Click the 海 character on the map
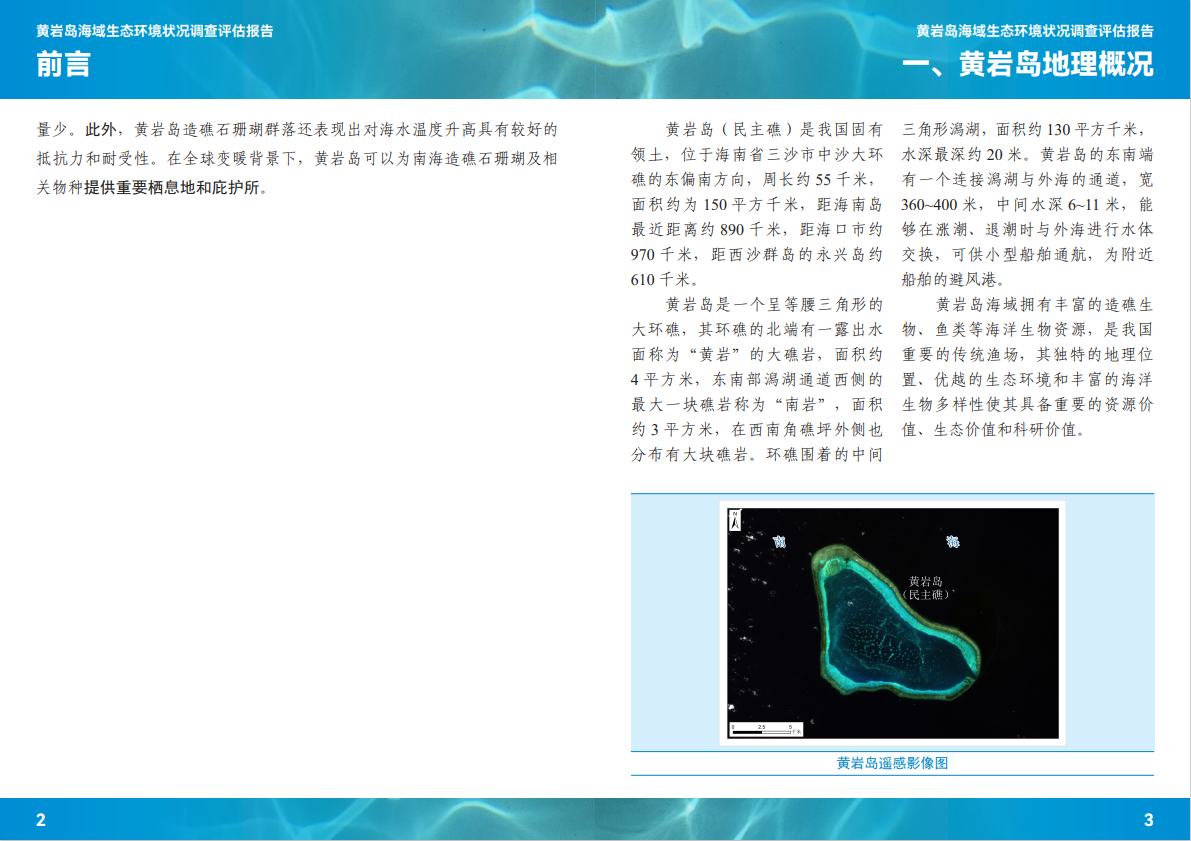The width and height of the screenshot is (1191, 841). pos(953,542)
